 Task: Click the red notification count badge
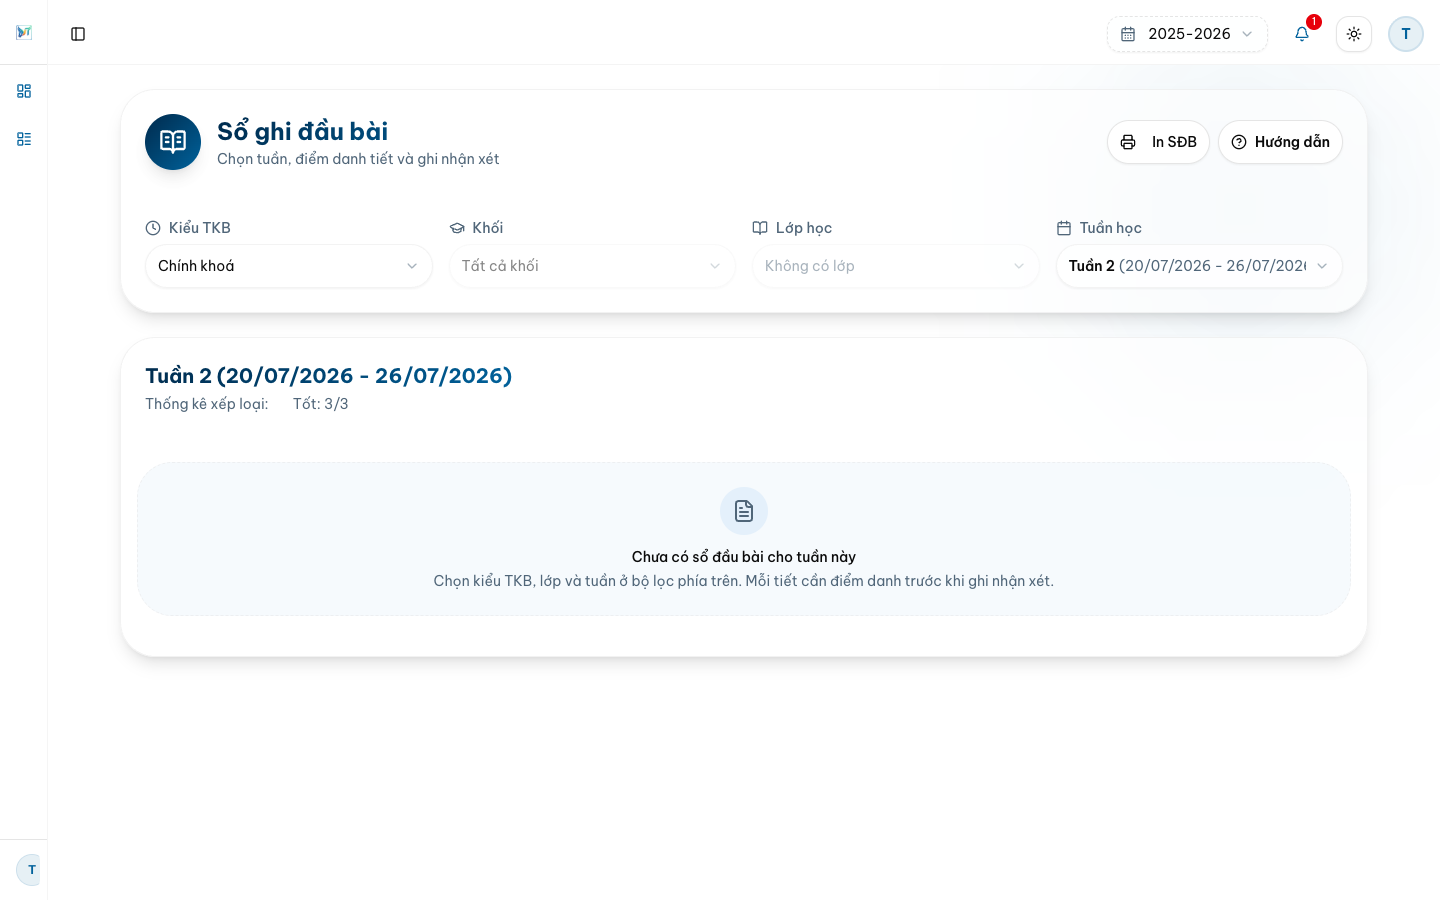(x=1314, y=22)
